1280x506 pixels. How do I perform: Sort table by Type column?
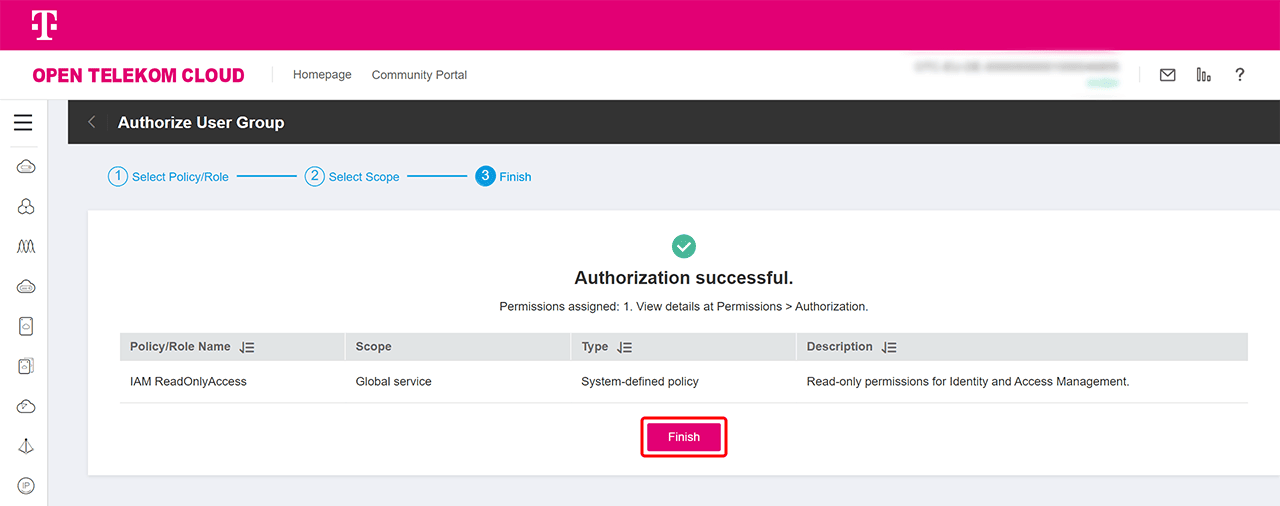click(x=625, y=347)
